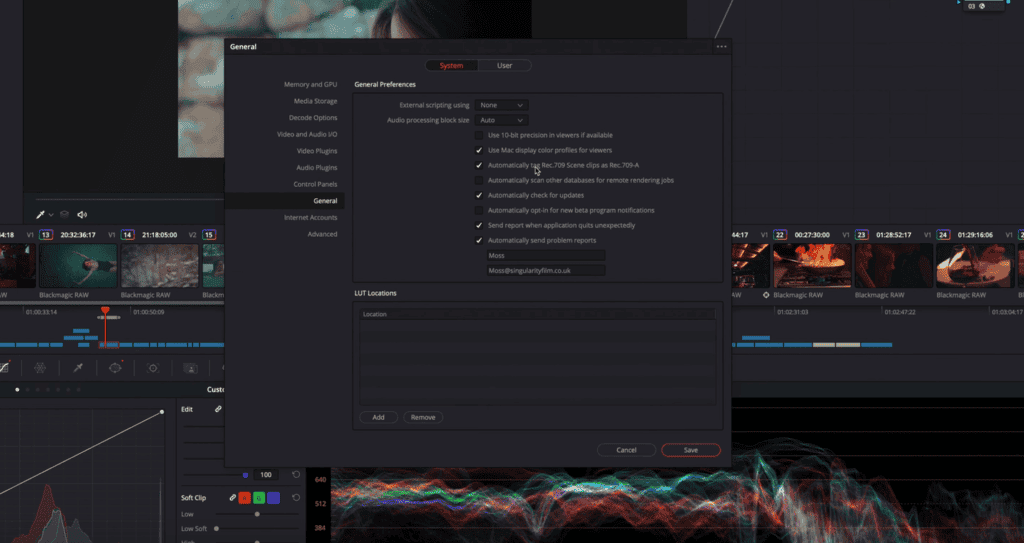The width and height of the screenshot is (1024, 543).
Task: Select clip 23 thumbnail
Action: click(894, 266)
